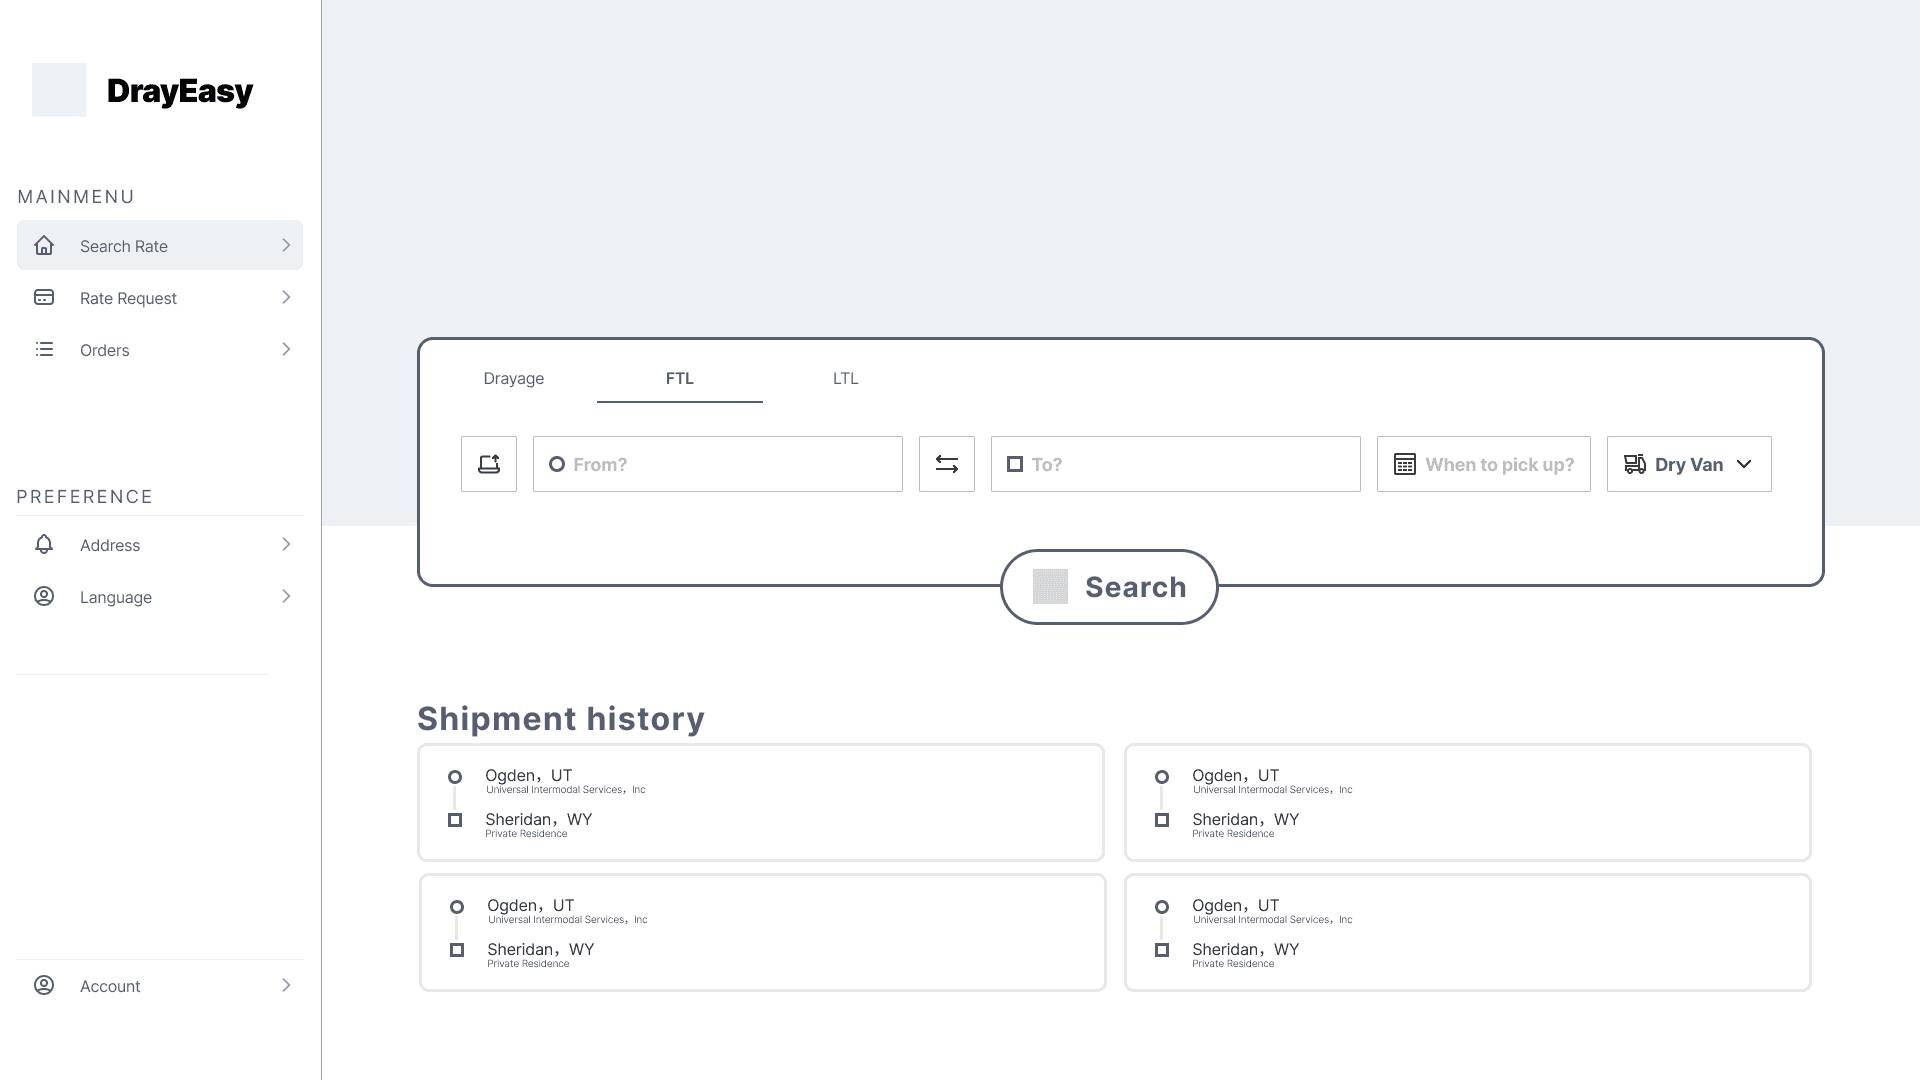Image resolution: width=1920 pixels, height=1080 pixels.
Task: Click the upload icon beside From field
Action: point(488,464)
